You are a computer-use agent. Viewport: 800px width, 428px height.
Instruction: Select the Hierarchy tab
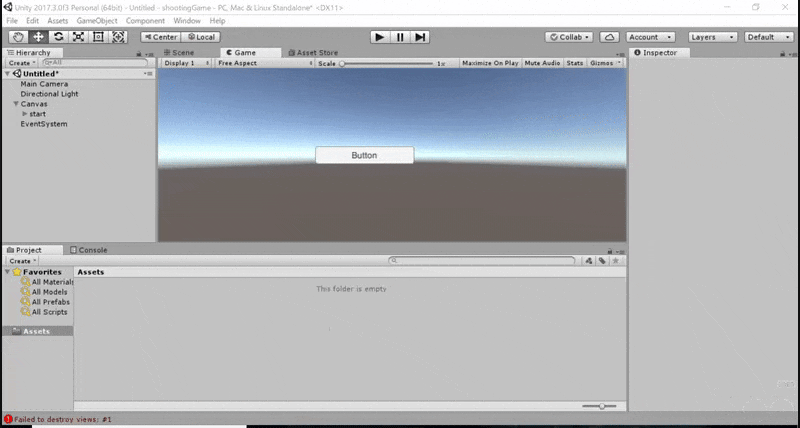coord(33,53)
